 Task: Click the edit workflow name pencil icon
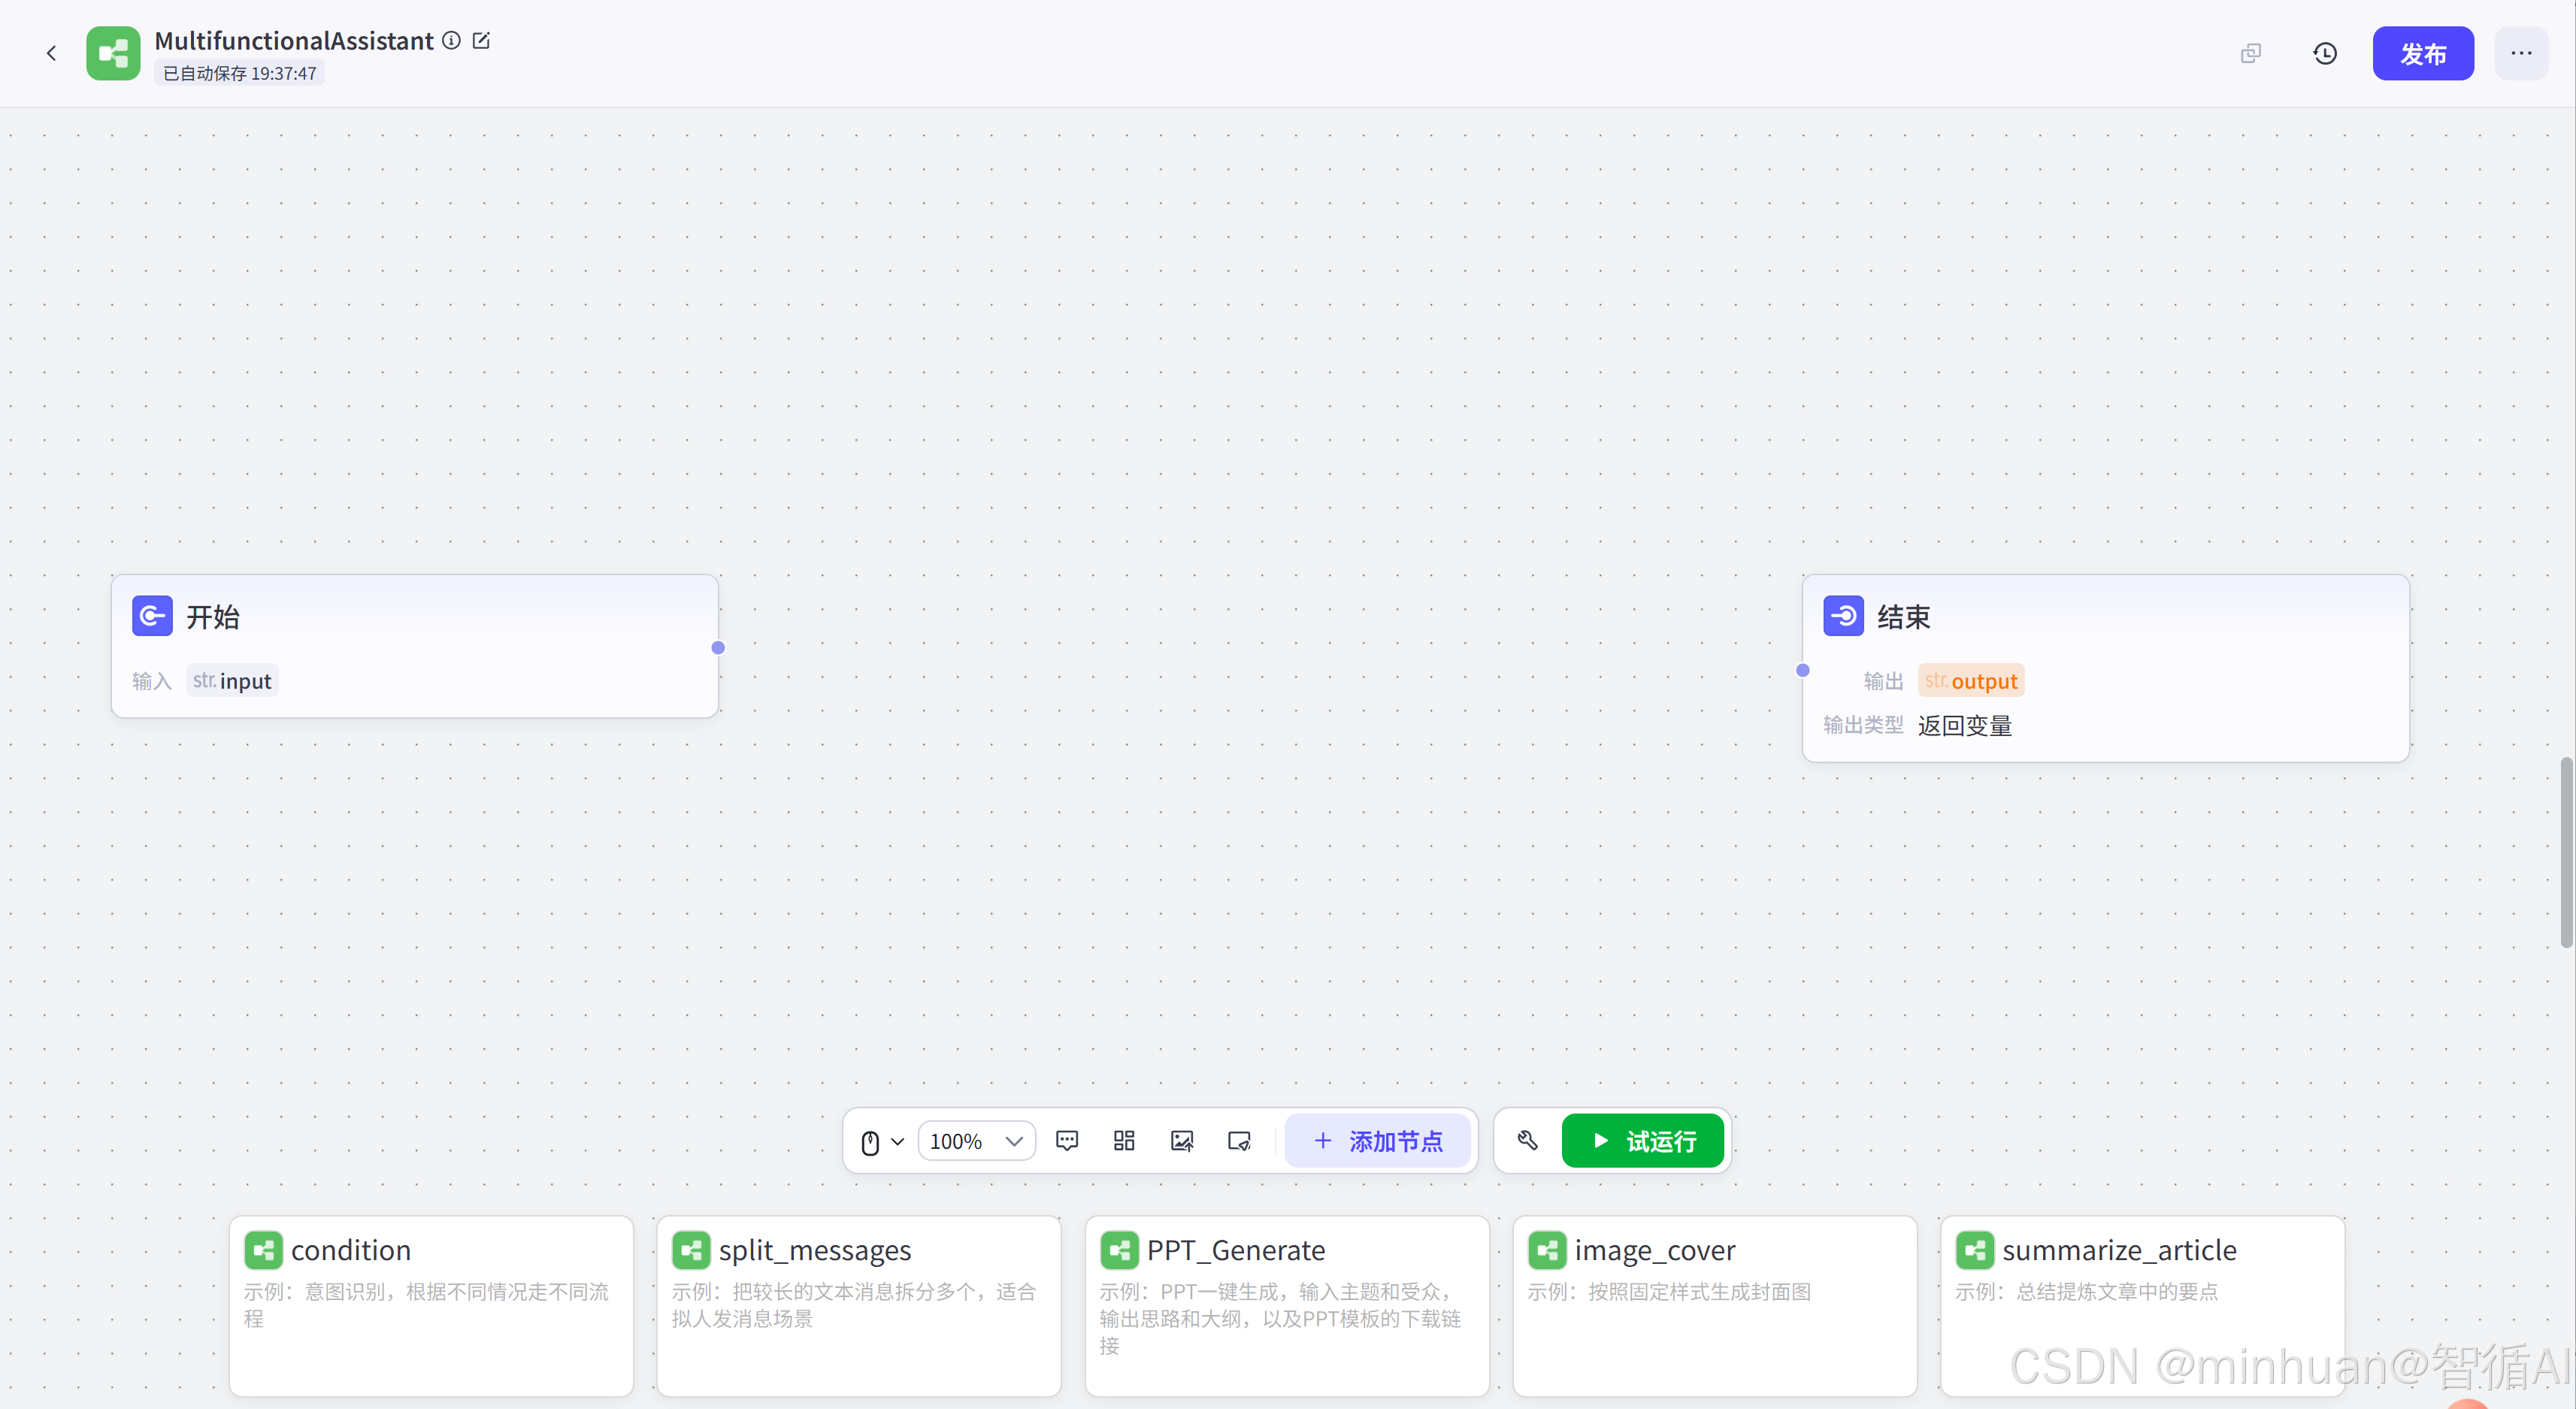coord(481,41)
